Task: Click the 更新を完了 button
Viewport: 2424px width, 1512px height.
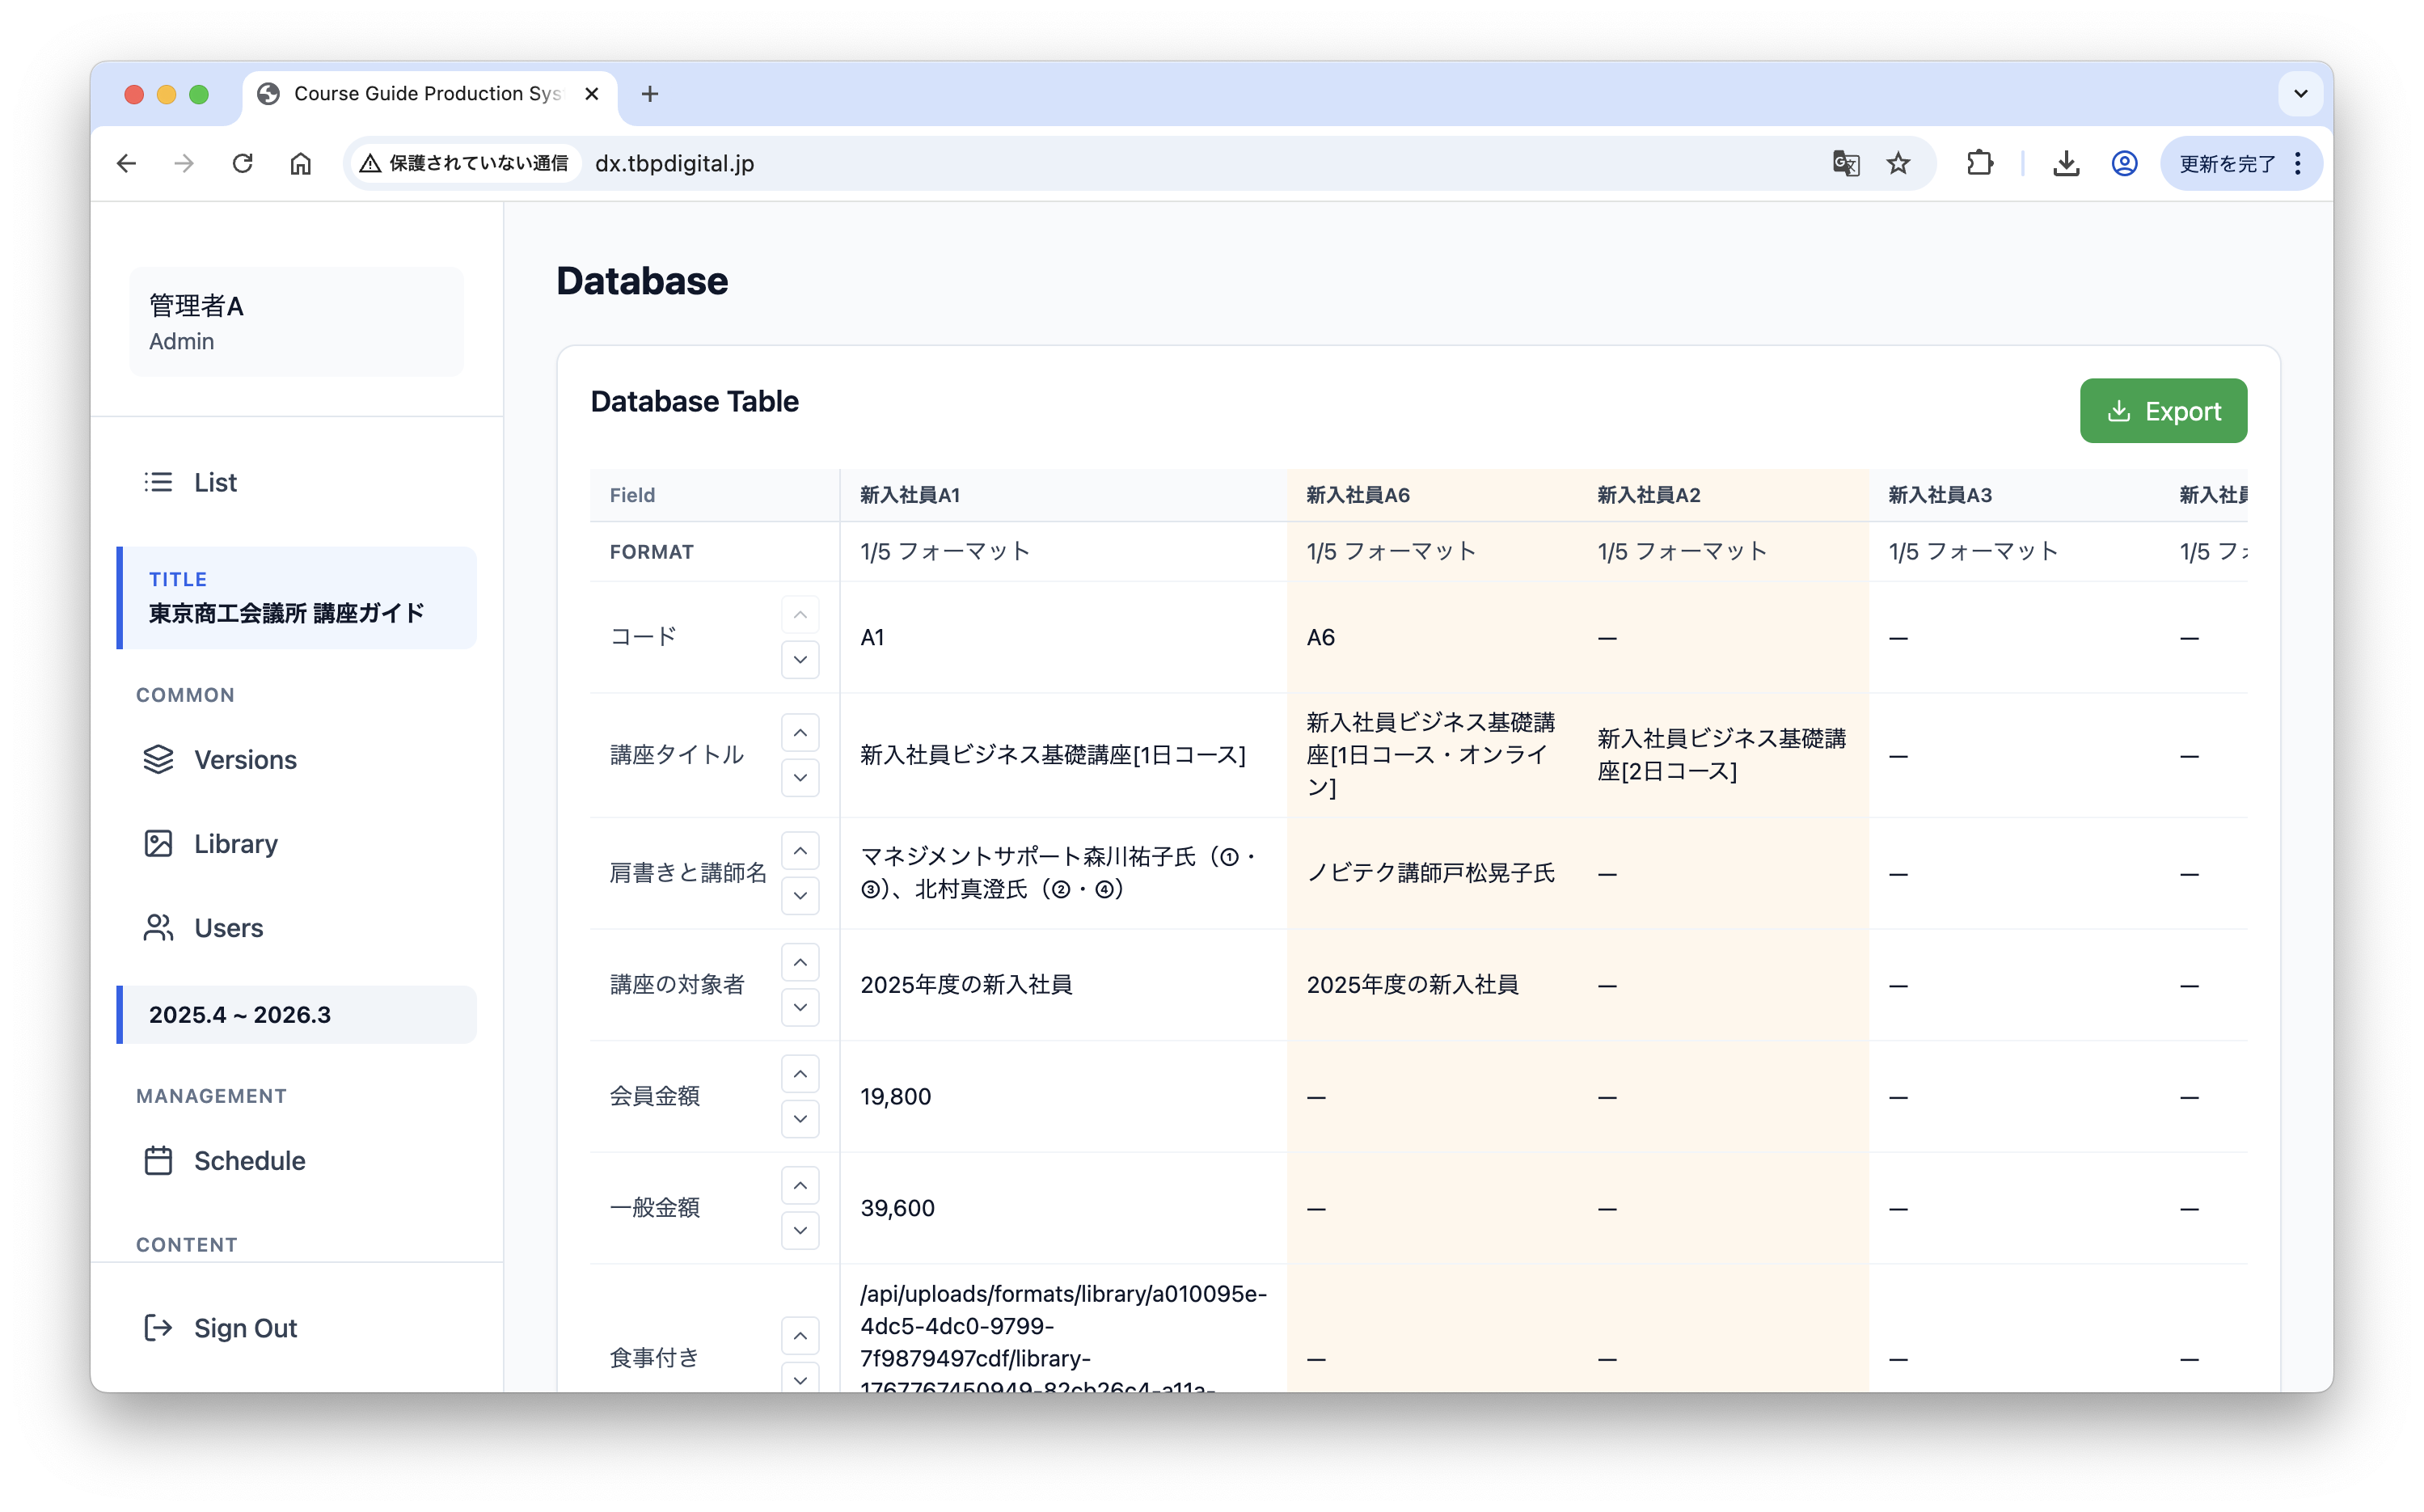Action: [2227, 163]
